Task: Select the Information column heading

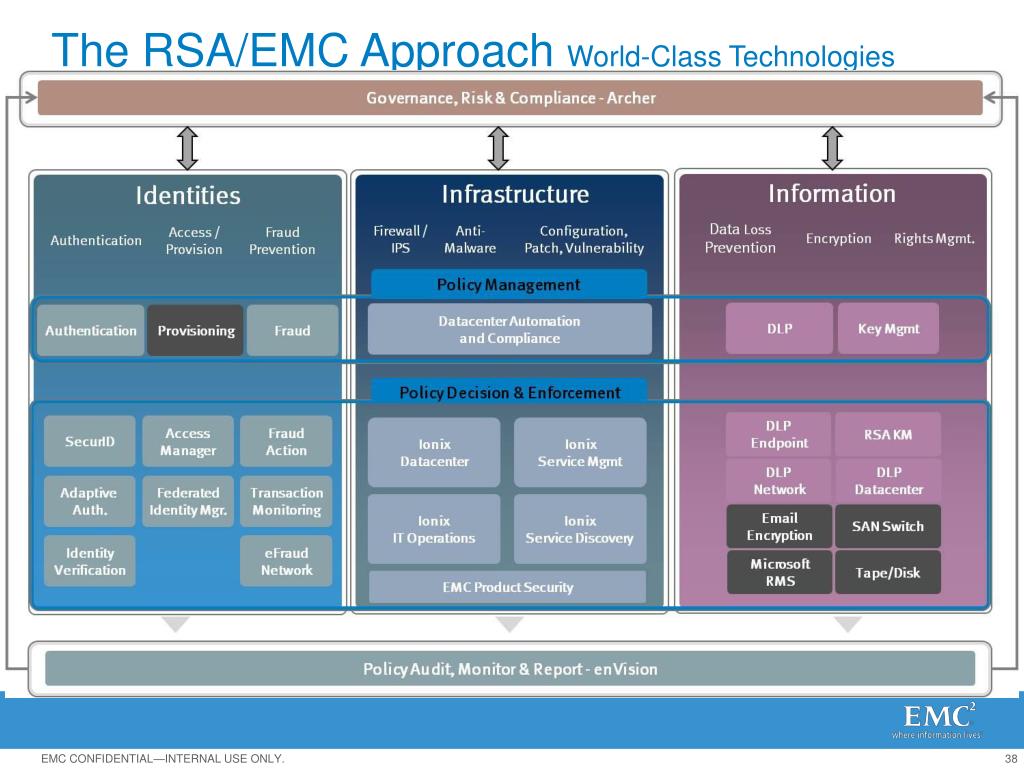Action: tap(831, 193)
